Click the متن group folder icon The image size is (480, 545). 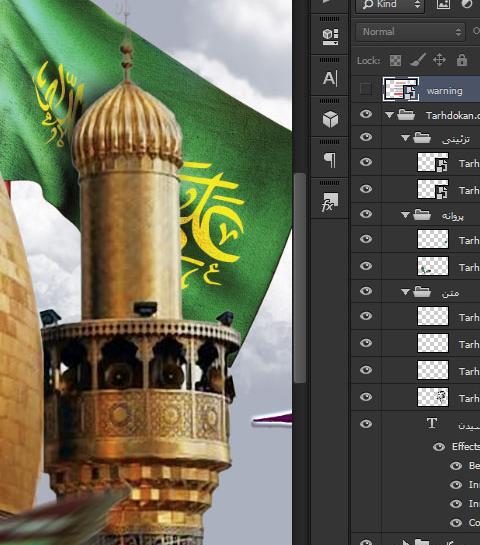422,292
